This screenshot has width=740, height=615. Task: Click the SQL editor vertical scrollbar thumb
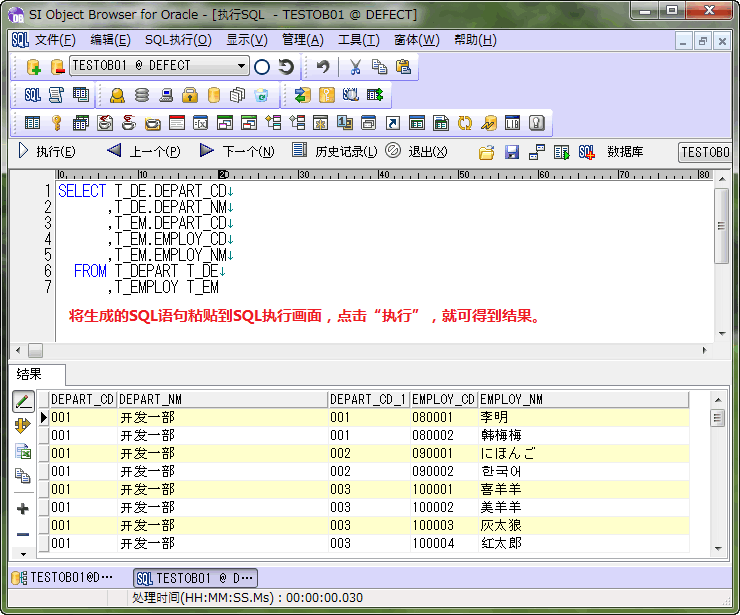(721, 226)
